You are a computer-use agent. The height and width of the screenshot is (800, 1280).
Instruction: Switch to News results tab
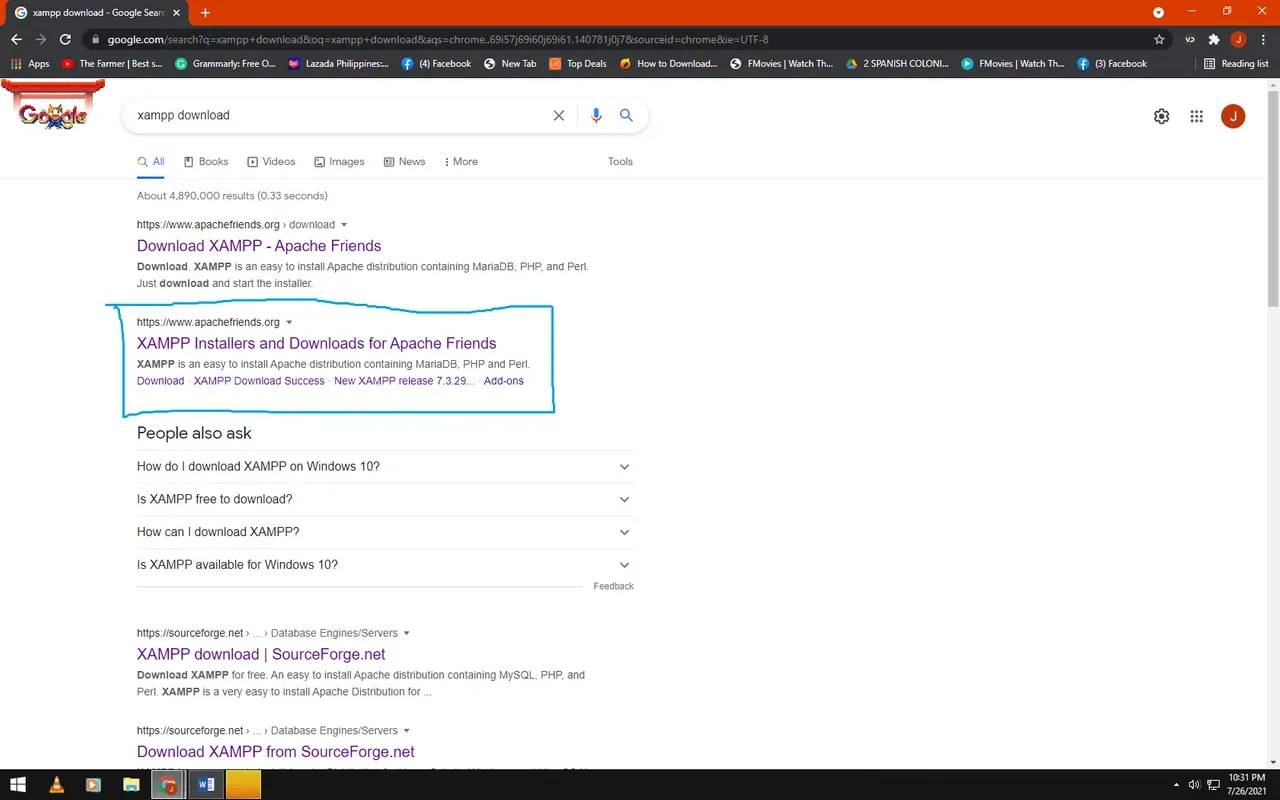[x=404, y=162]
